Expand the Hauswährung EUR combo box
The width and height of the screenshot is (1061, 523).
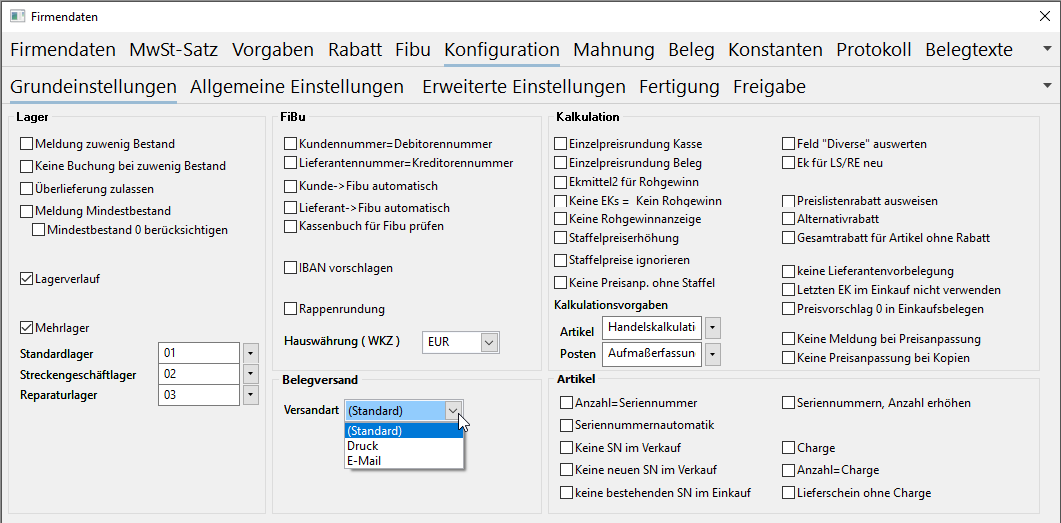(490, 342)
